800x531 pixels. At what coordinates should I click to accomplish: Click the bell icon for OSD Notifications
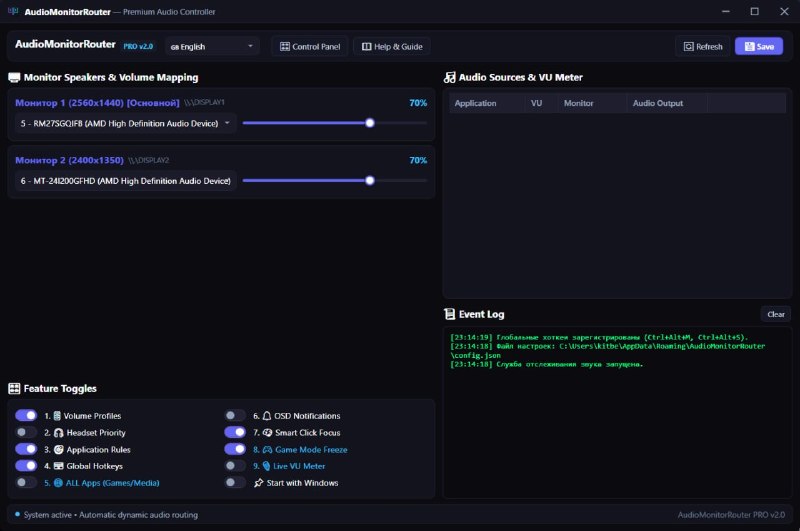[x=267, y=416]
